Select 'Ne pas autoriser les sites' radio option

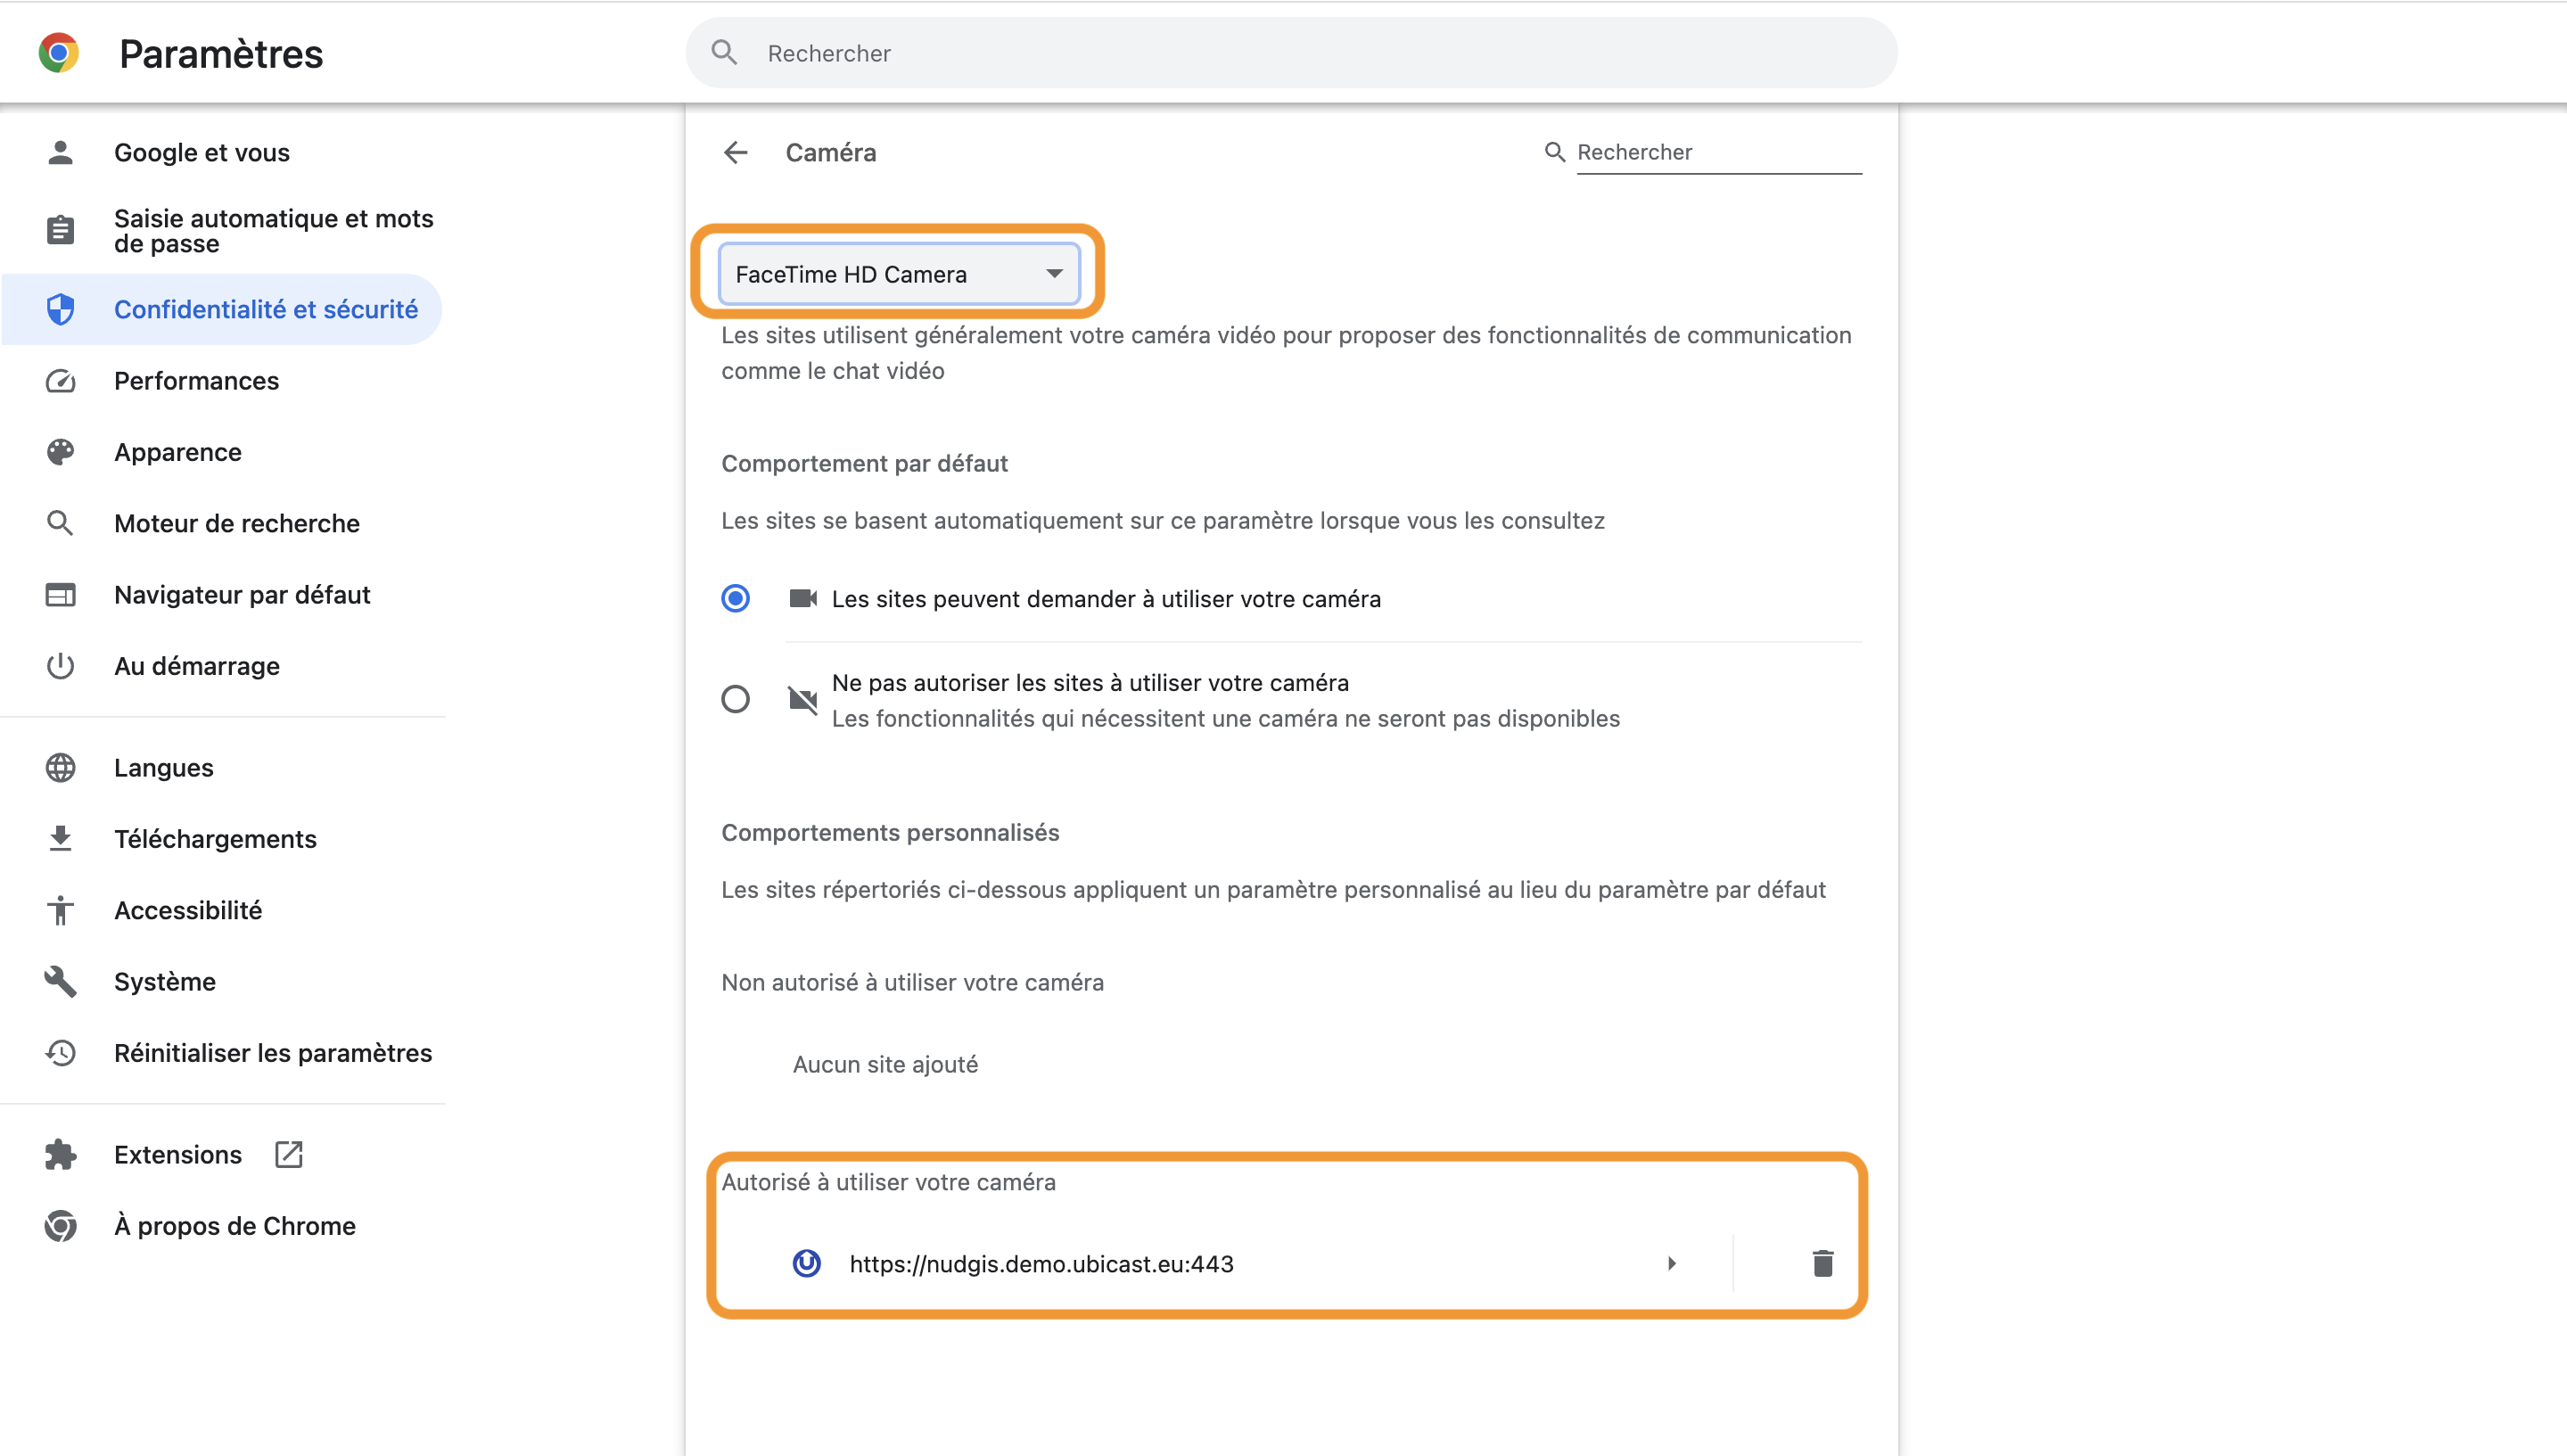pos(735,699)
